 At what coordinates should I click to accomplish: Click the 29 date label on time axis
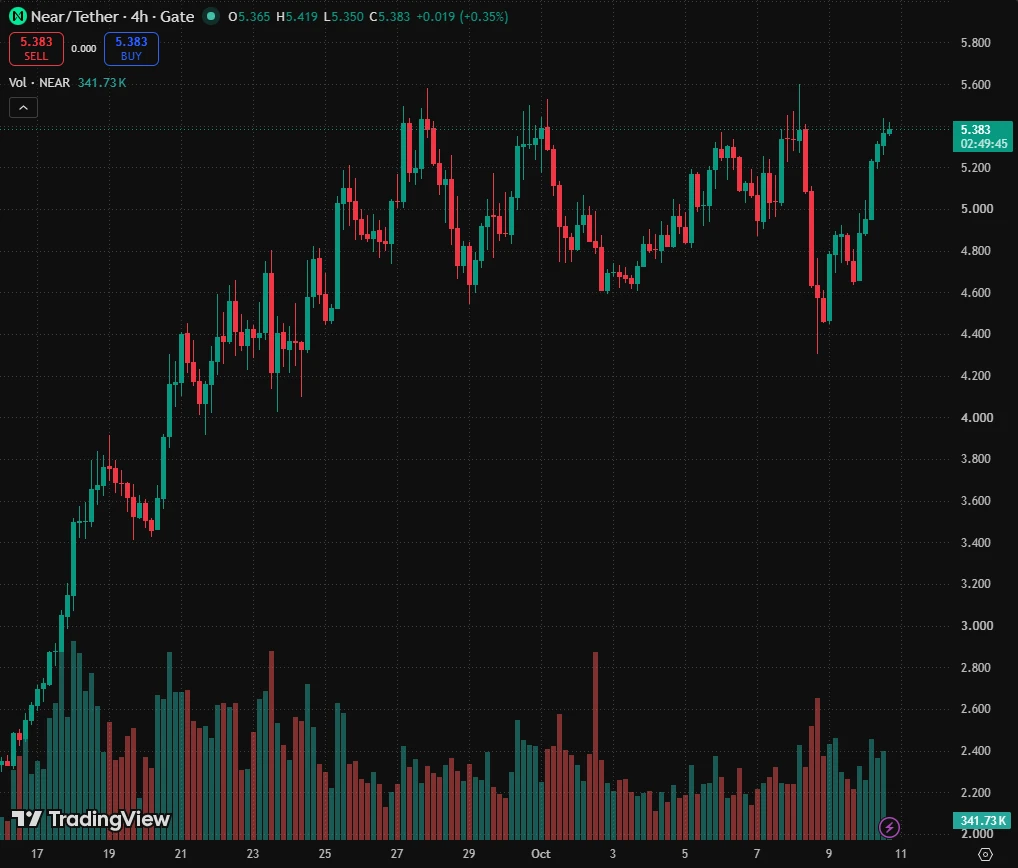tap(469, 854)
